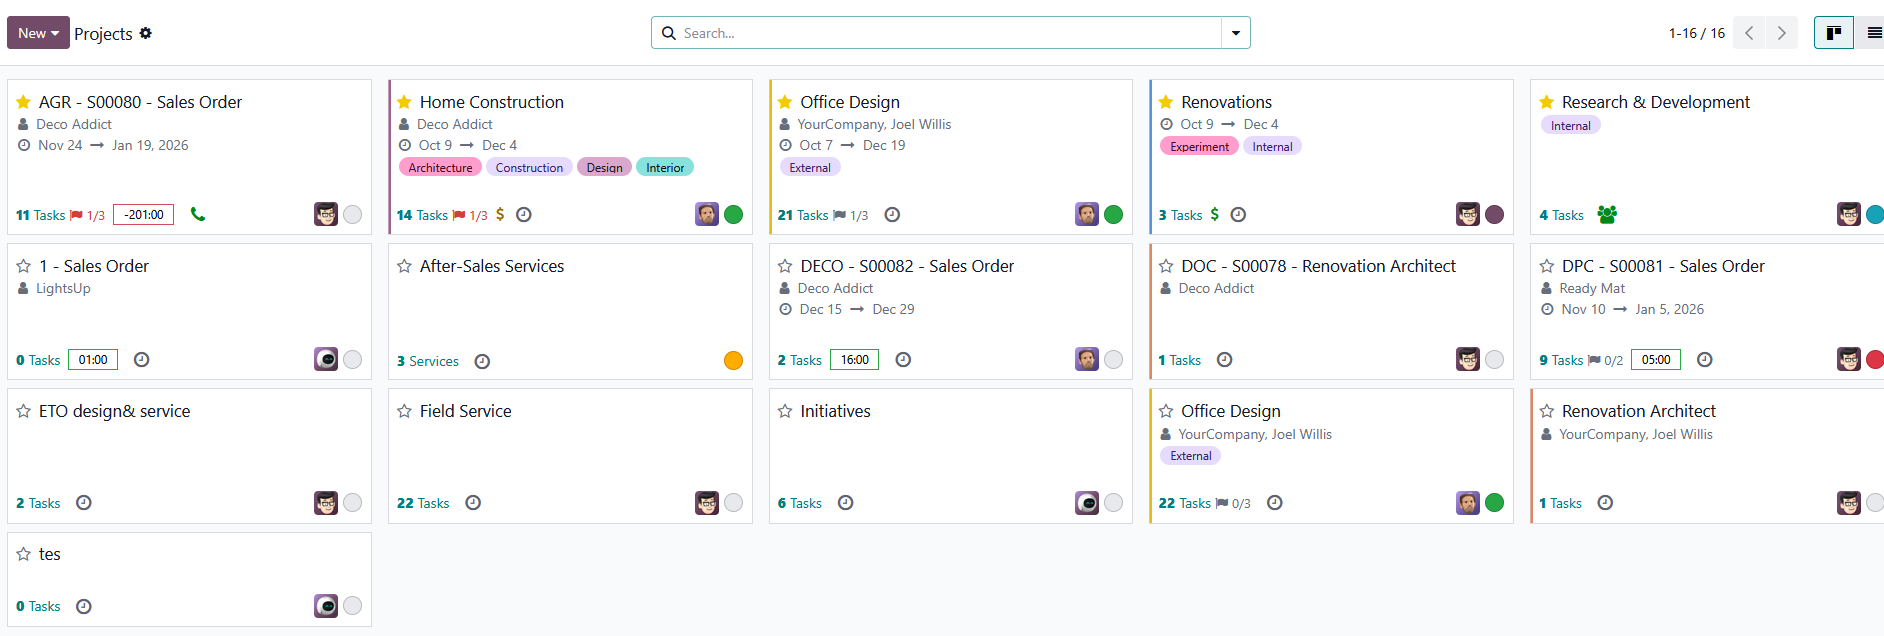
Task: Select the Architecture tag on Home Construction
Action: (x=440, y=167)
